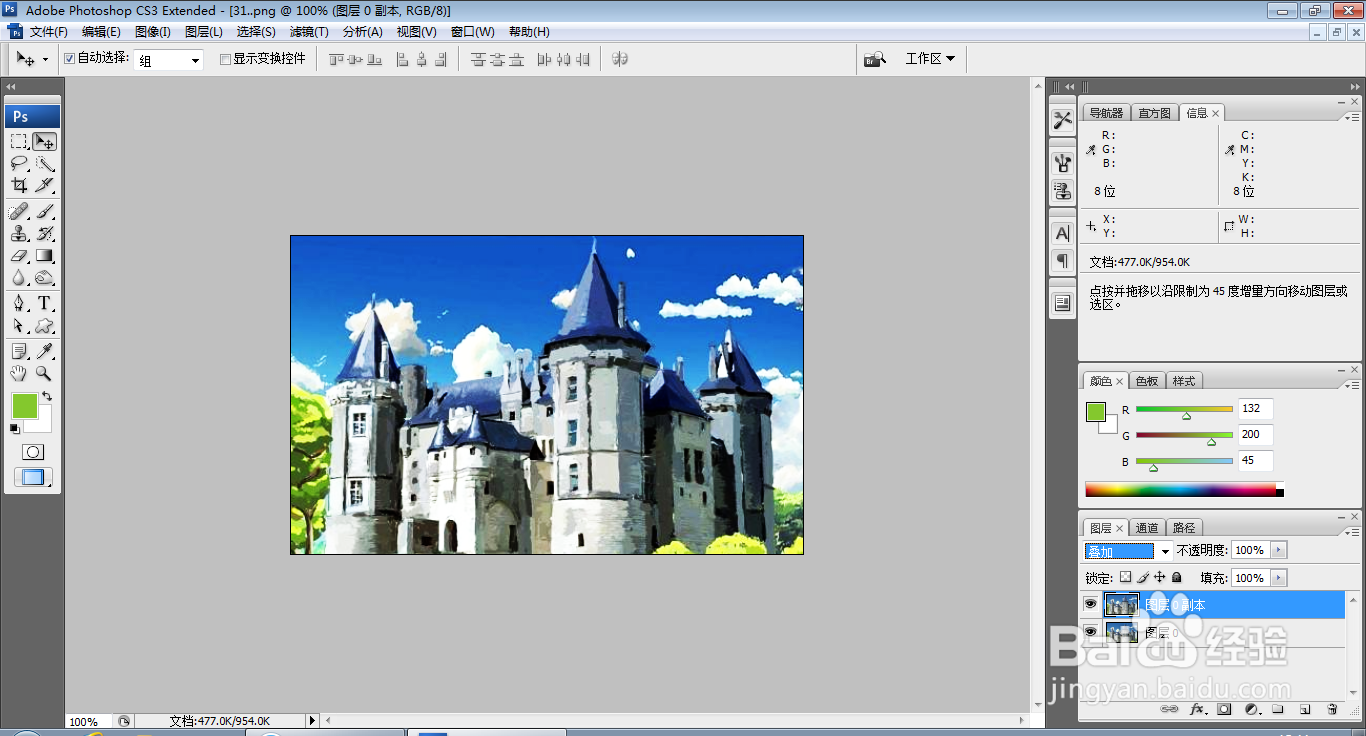Image resolution: width=1366 pixels, height=736 pixels.
Task: Select the Magic Wand tool
Action: (x=44, y=164)
